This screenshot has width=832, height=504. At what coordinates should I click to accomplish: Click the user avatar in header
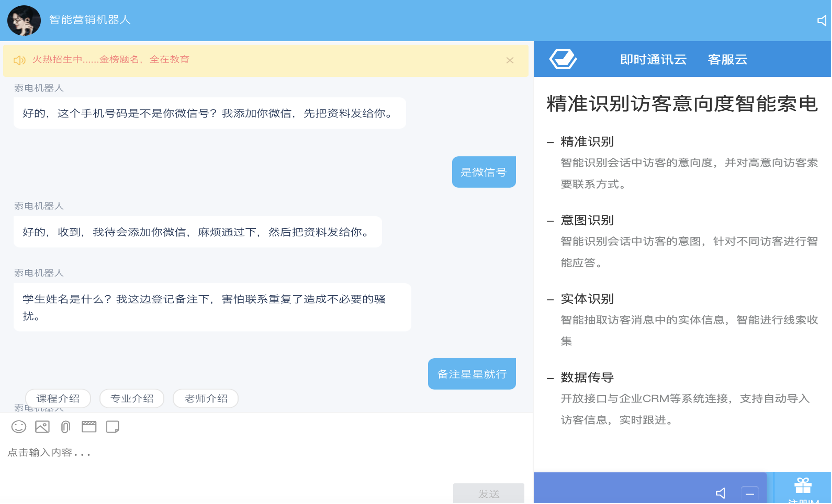pos(24,19)
